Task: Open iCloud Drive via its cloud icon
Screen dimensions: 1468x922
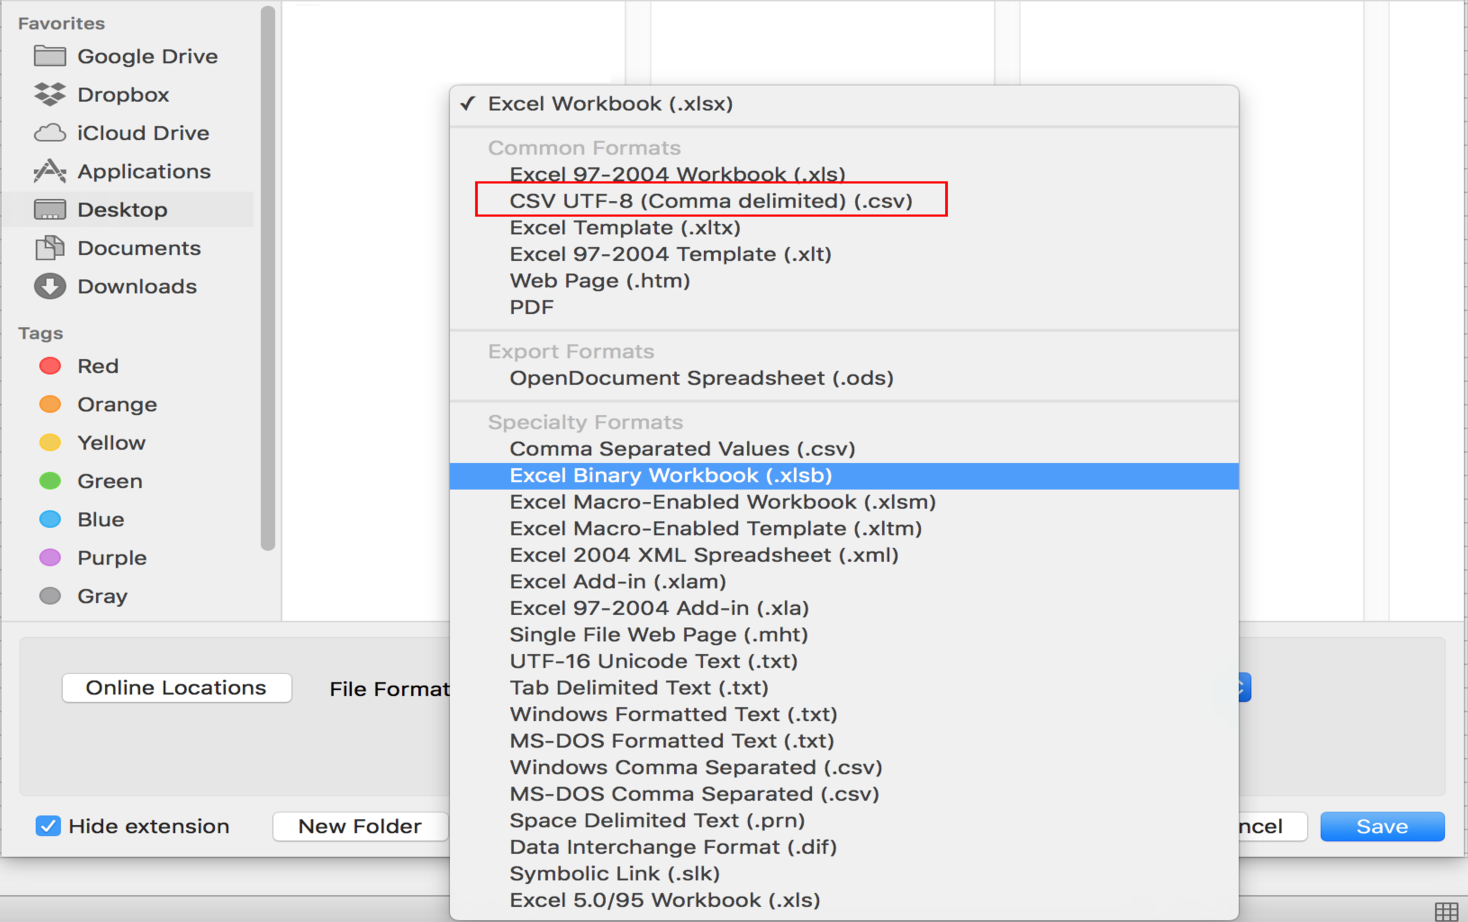Action: pos(49,133)
